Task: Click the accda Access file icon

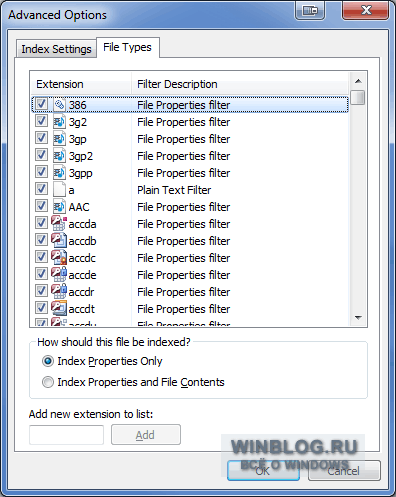Action: tap(59, 223)
